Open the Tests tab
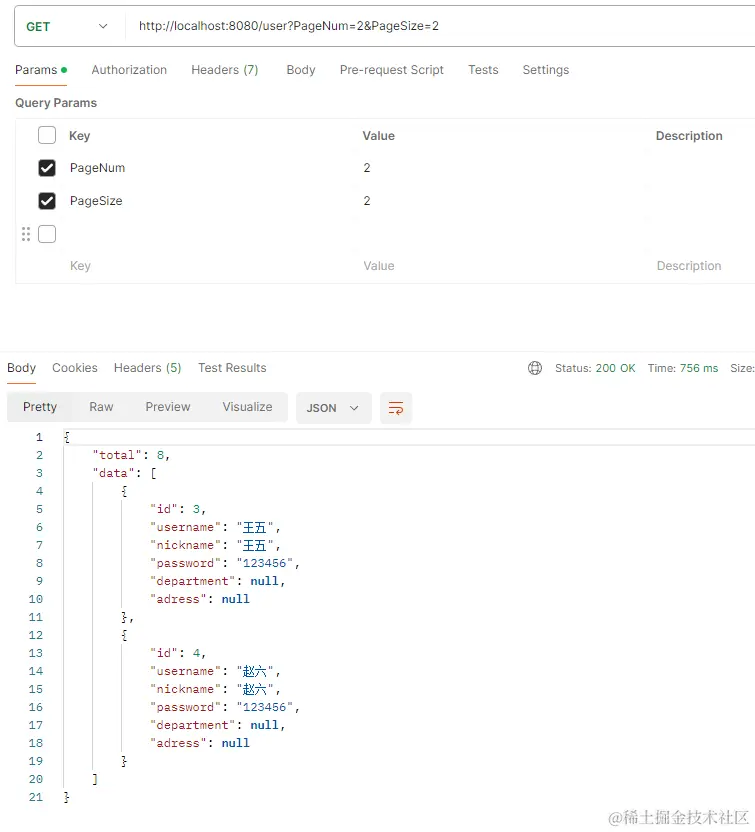Screen dimensions: 755x832 coord(483,70)
